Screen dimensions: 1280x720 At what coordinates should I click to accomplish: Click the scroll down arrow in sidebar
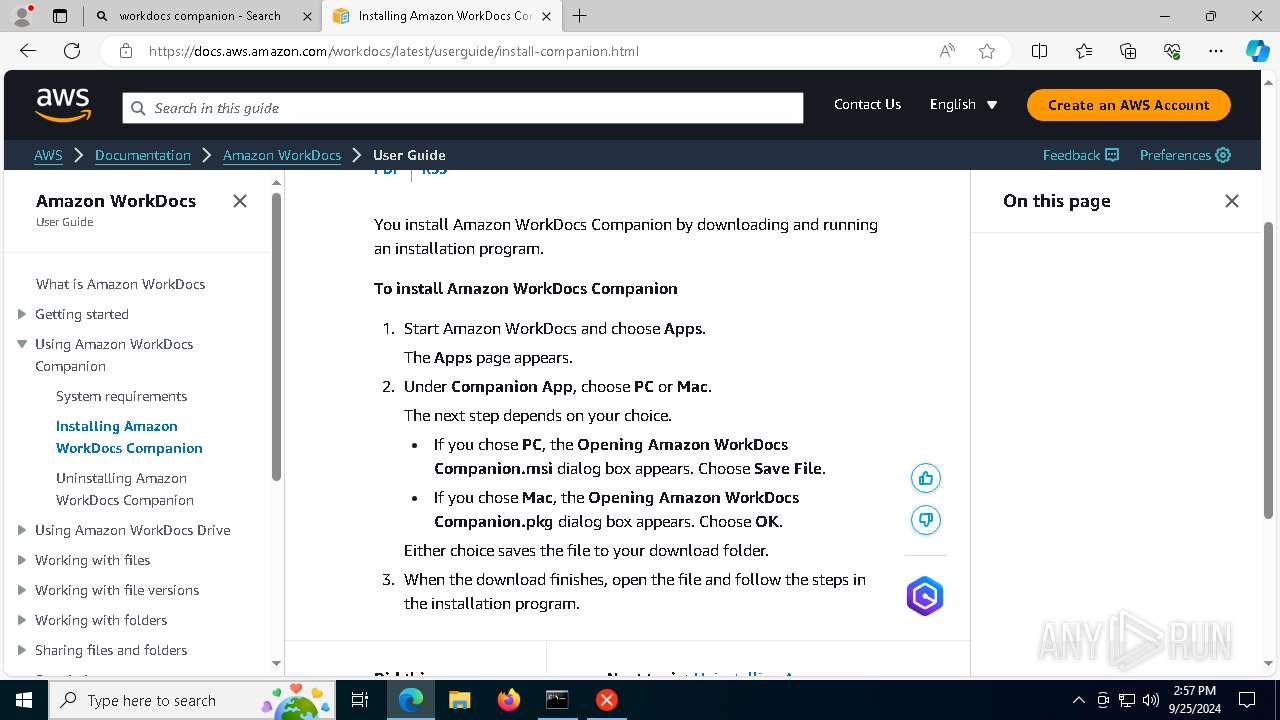[276, 663]
